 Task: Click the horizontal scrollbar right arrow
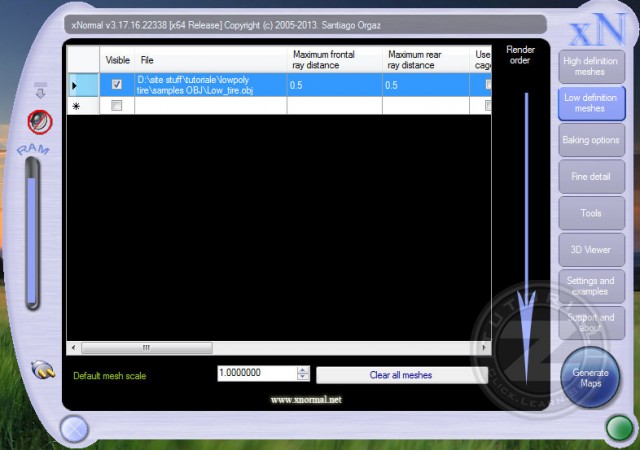(x=485, y=348)
